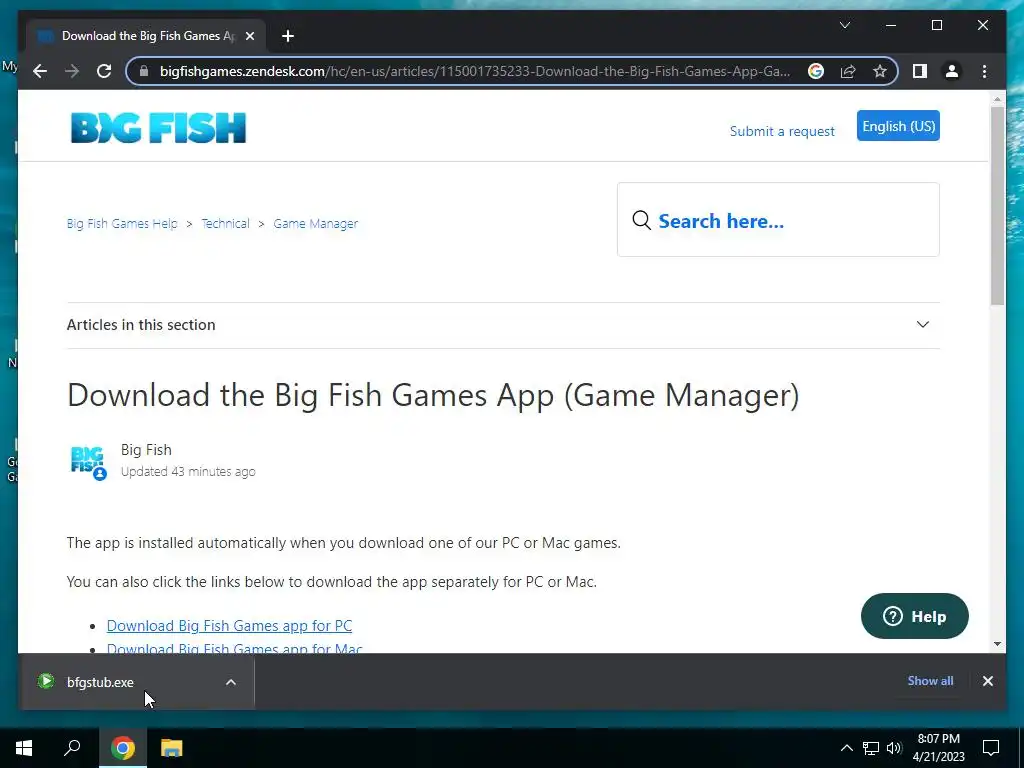Open Big Fish Games Help breadcrumb
The height and width of the screenshot is (768, 1024).
pos(121,223)
